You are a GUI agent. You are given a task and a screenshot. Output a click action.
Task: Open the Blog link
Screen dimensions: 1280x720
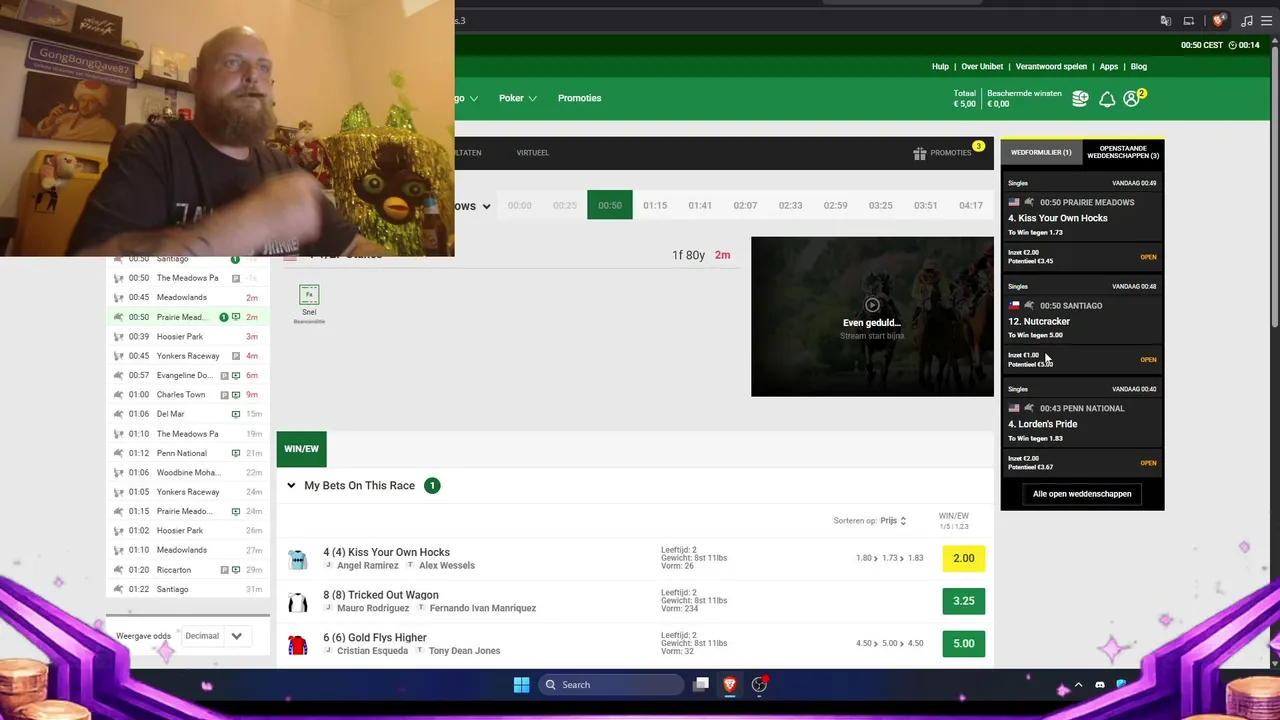tap(1139, 67)
